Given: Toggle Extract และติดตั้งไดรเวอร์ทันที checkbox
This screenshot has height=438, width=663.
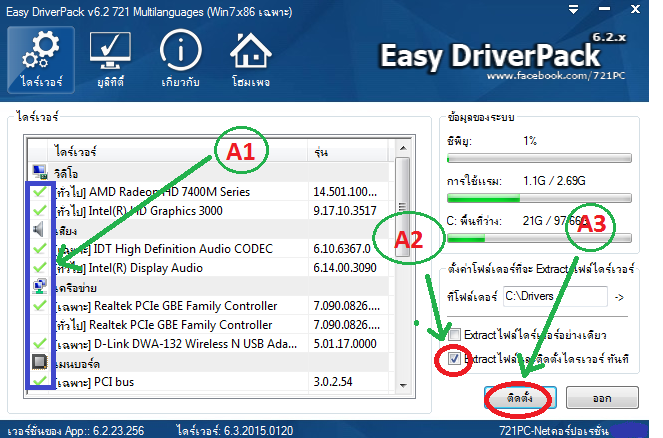Looking at the screenshot, I should (455, 359).
